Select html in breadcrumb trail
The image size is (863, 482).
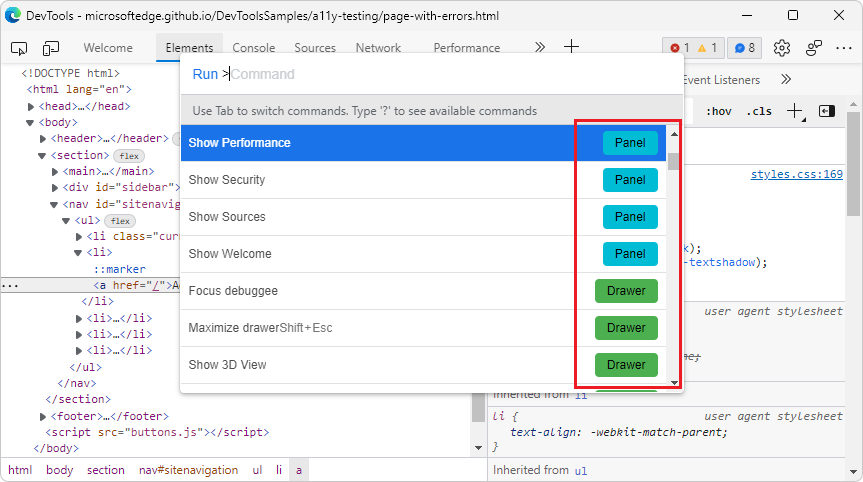point(20,470)
